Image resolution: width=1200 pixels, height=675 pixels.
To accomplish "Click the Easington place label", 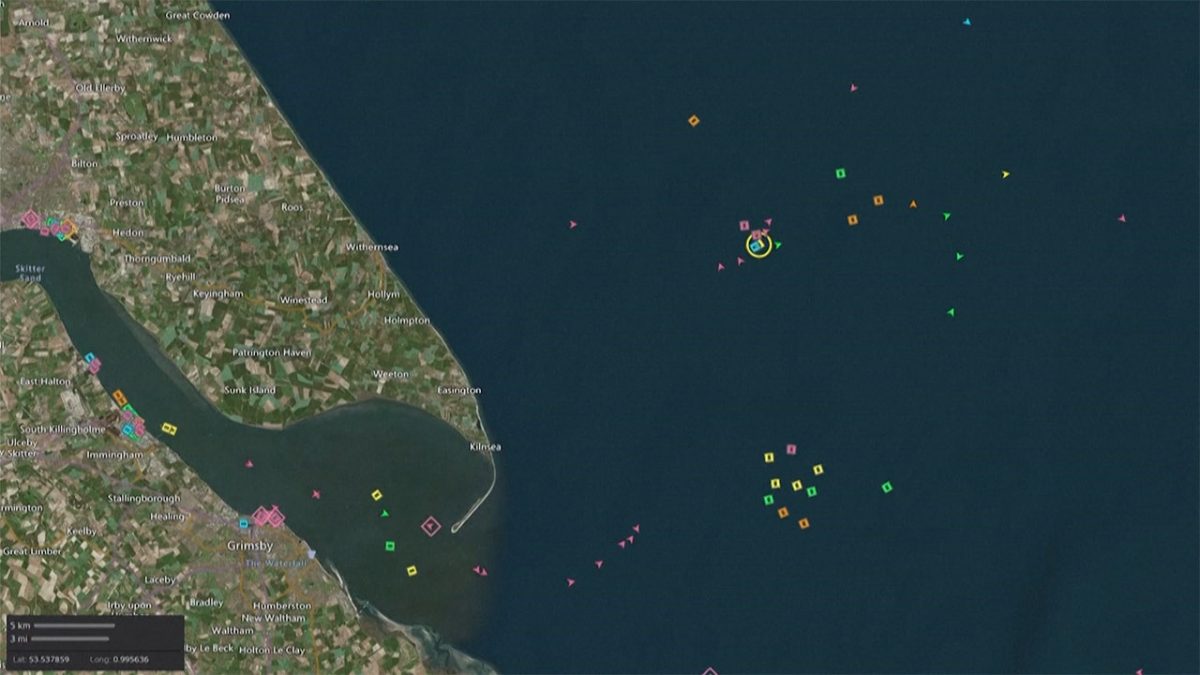I will 459,390.
